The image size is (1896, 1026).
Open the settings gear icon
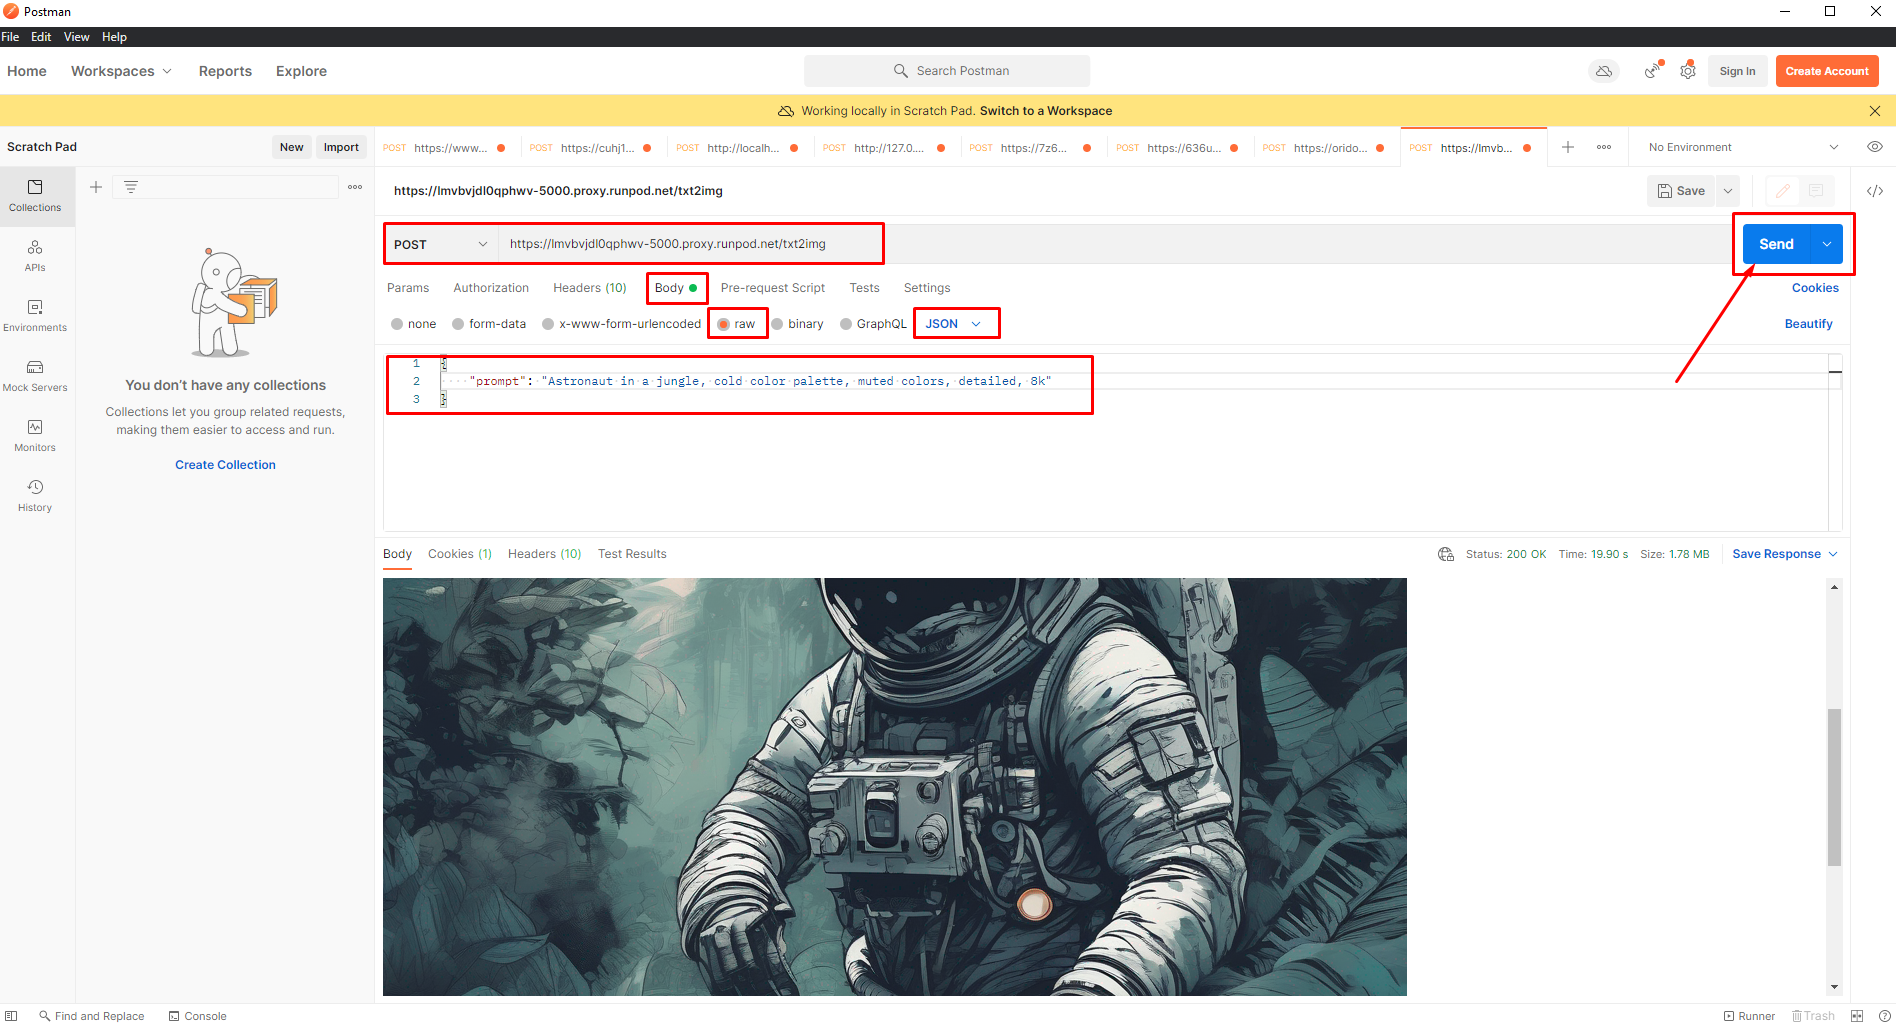pos(1688,71)
